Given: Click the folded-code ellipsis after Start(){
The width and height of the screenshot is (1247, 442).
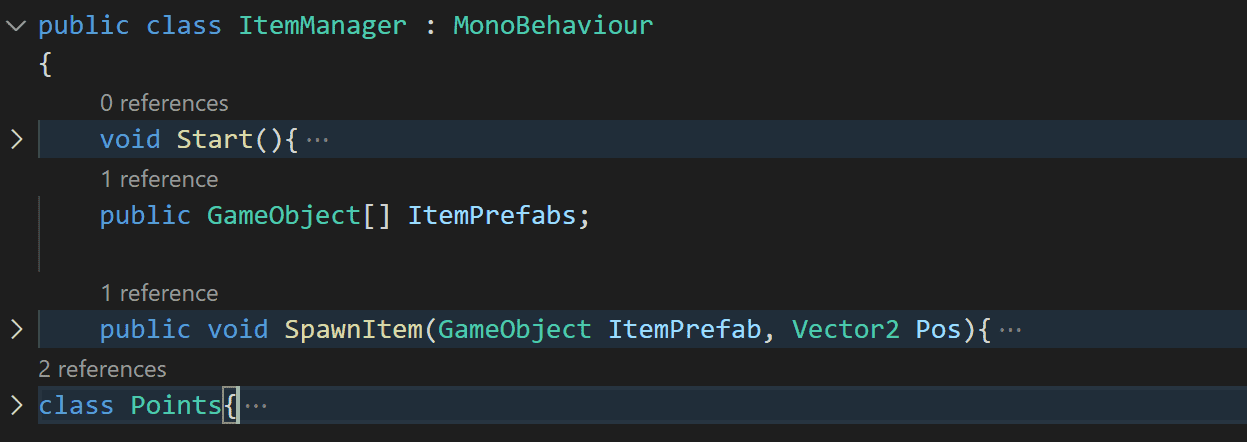Looking at the screenshot, I should pos(317,140).
